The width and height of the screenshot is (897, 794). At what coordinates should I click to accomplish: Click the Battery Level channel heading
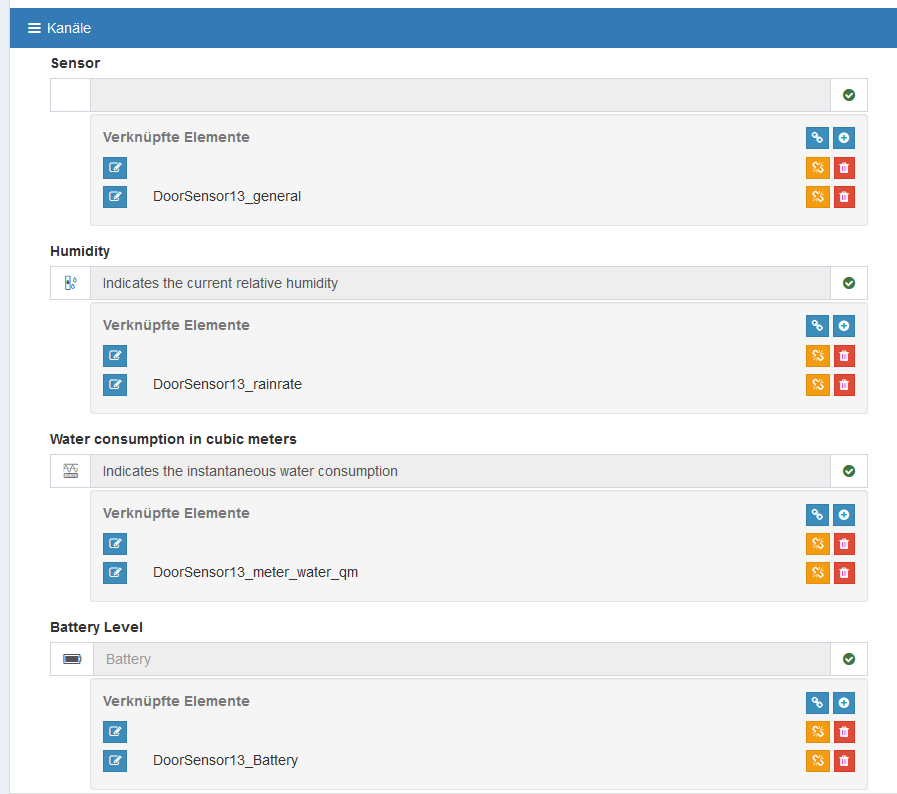coord(97,628)
